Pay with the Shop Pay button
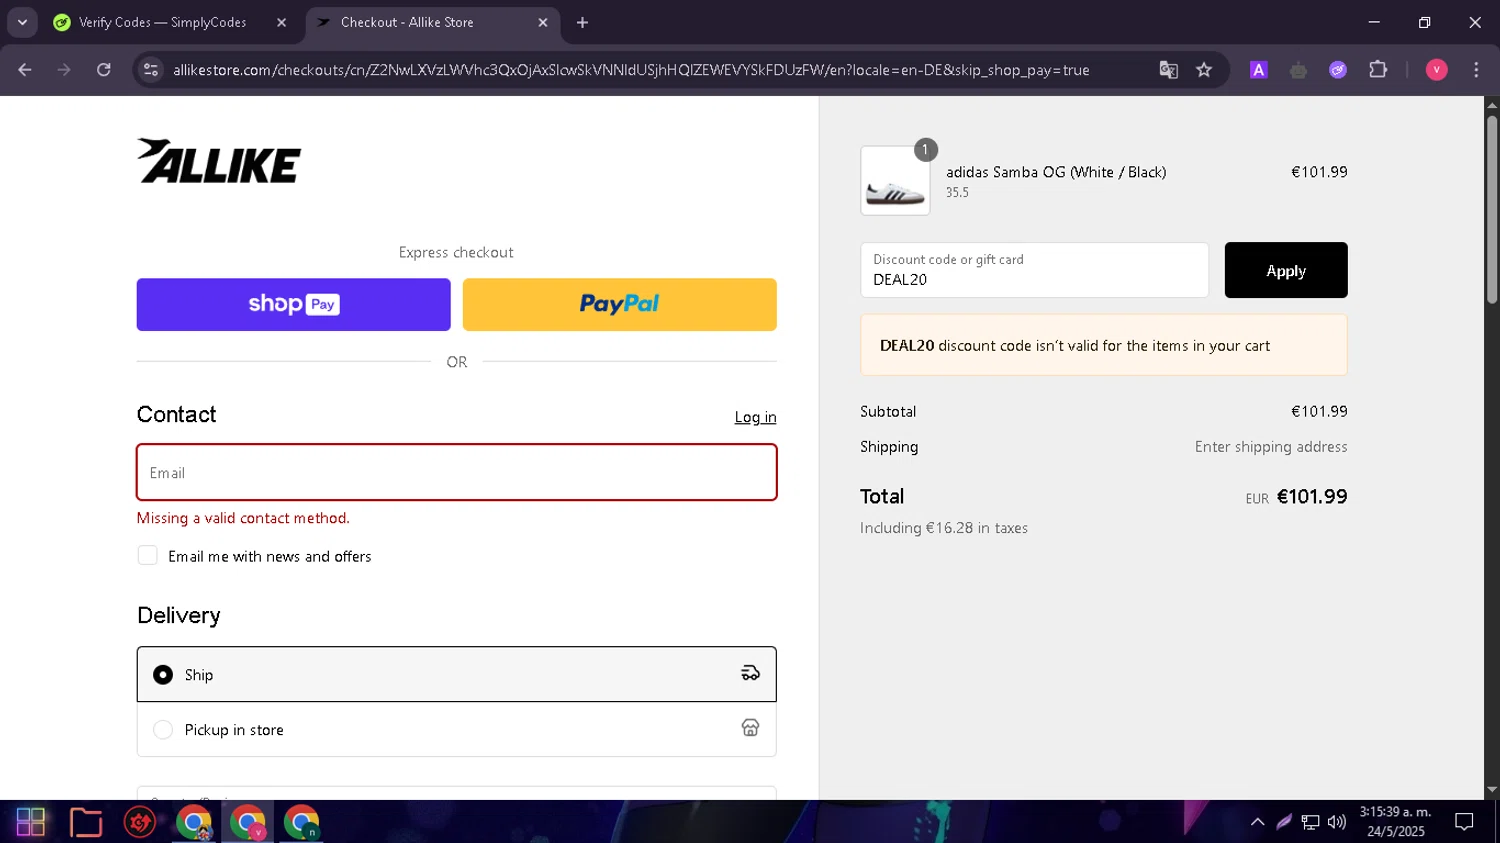1500x843 pixels. 293,304
